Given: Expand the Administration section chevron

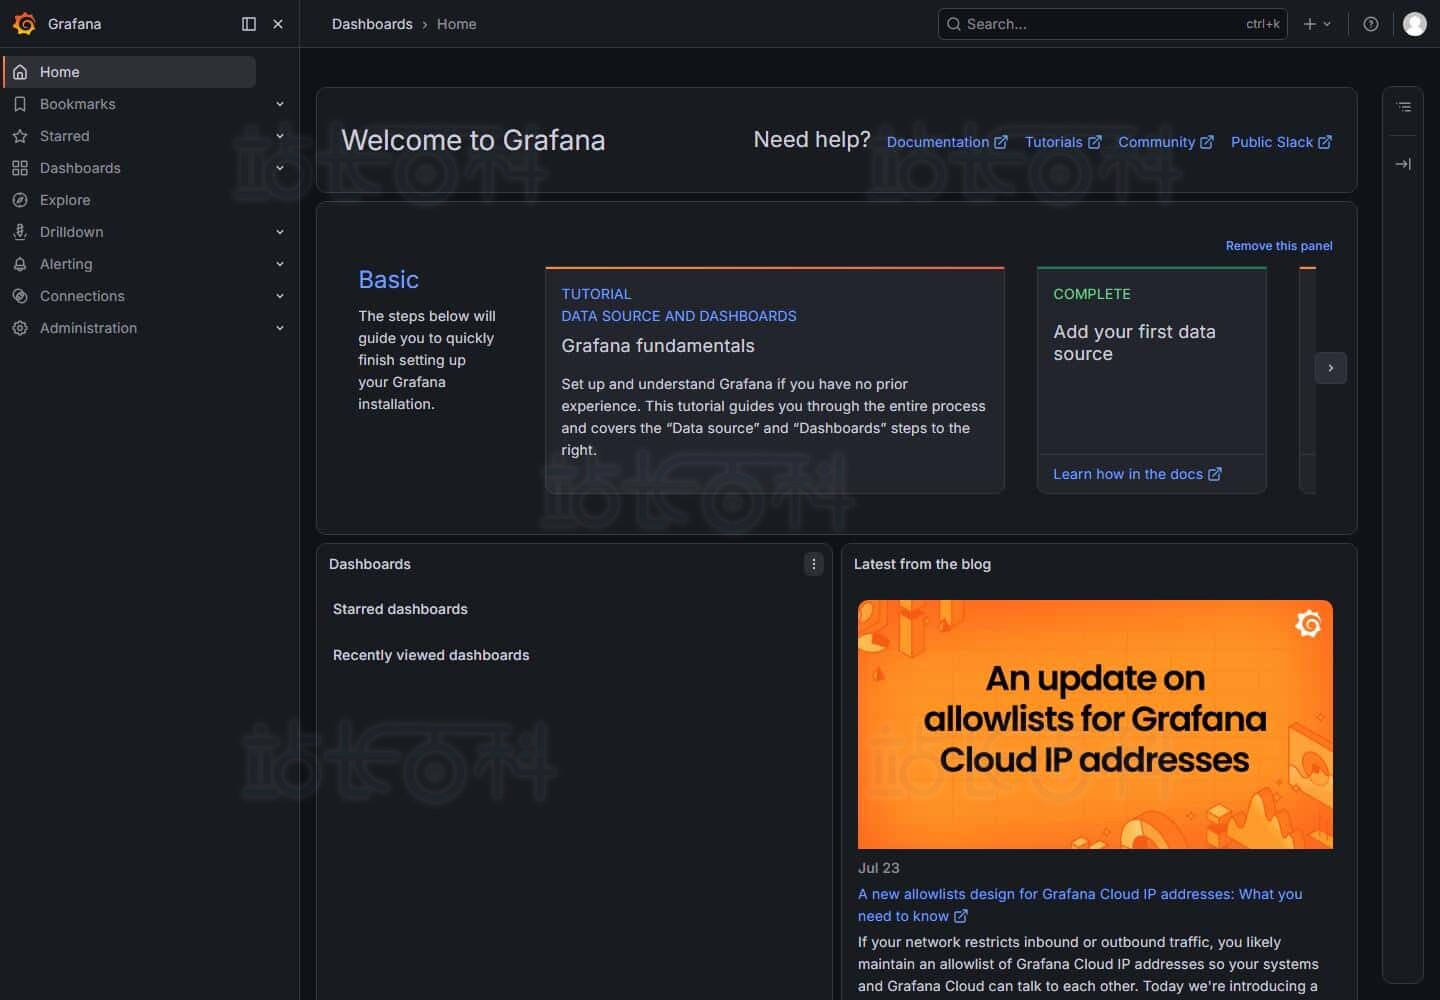Looking at the screenshot, I should pyautogui.click(x=280, y=328).
